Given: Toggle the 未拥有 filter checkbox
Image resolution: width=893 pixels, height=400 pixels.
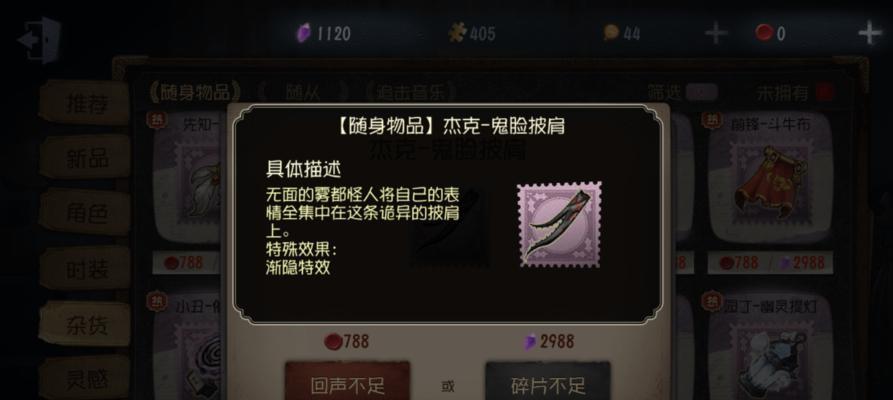Looking at the screenshot, I should click(x=824, y=92).
